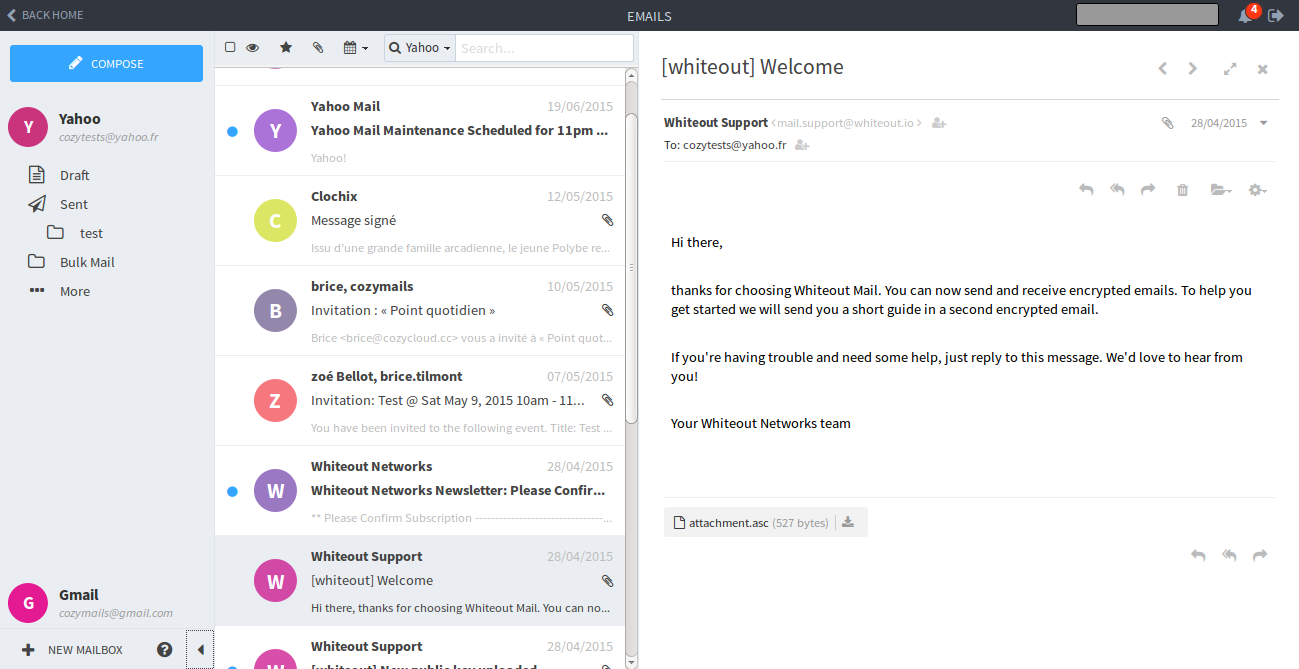Screen dimensions: 1299x669
Task: Open the Yahoo search scope dropdown
Action: pos(420,47)
